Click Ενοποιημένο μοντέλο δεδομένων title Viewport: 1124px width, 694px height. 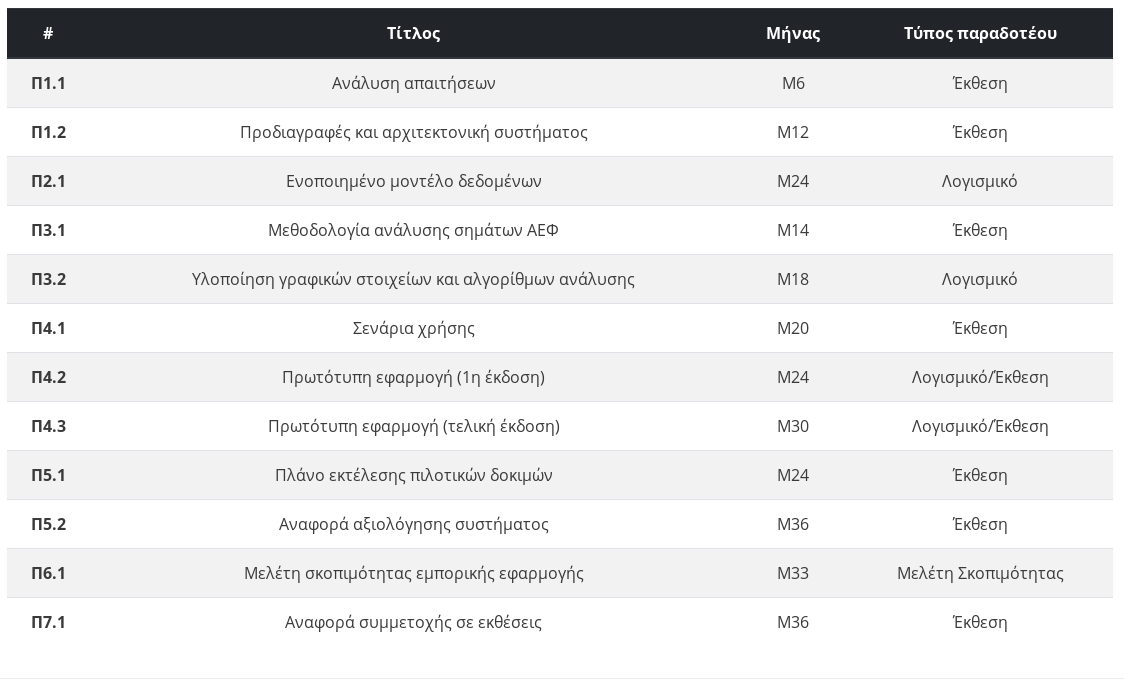point(414,181)
